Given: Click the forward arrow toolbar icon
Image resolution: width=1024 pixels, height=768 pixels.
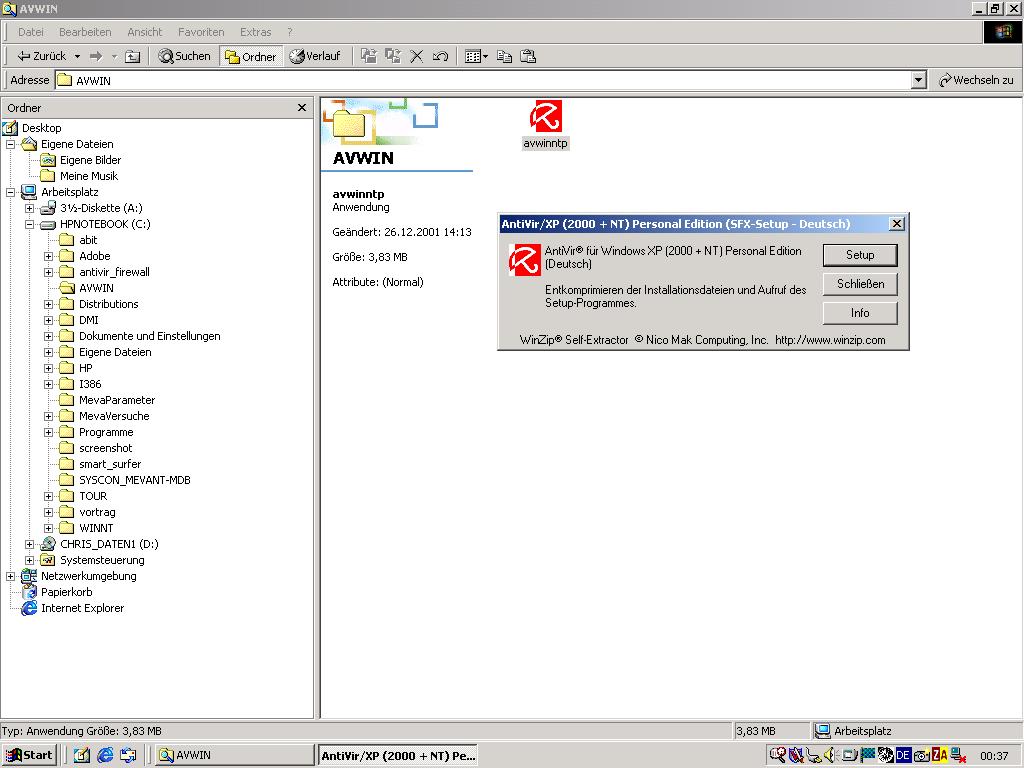Looking at the screenshot, I should tap(96, 57).
